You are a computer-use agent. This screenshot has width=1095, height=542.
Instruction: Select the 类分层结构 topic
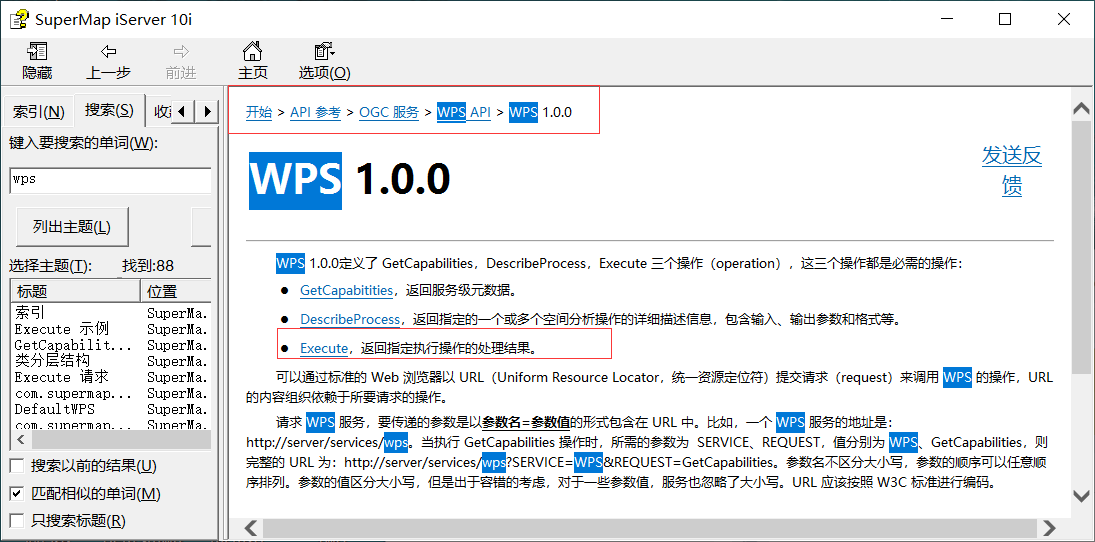click(x=52, y=361)
